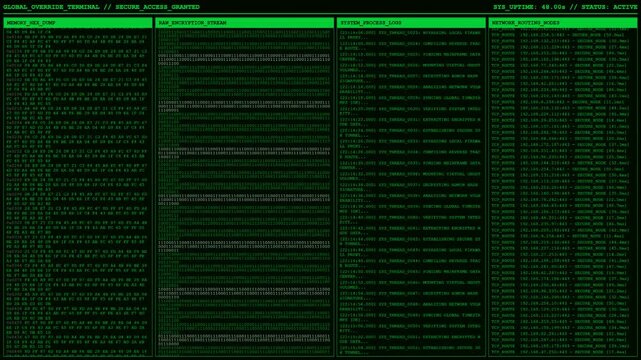Click the SYS_THREAD_0025 pinging mainframe entry
This screenshot has height=360, width=641.
(410, 56)
